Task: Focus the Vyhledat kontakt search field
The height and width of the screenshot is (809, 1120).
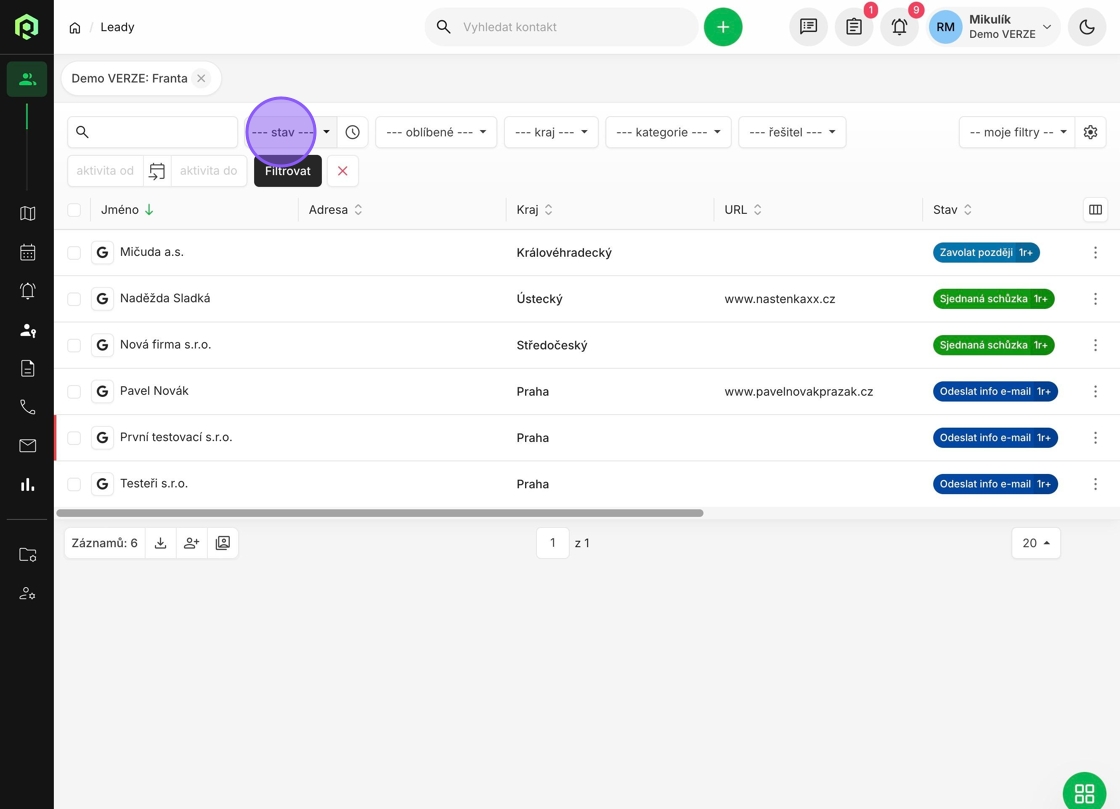Action: tap(561, 27)
